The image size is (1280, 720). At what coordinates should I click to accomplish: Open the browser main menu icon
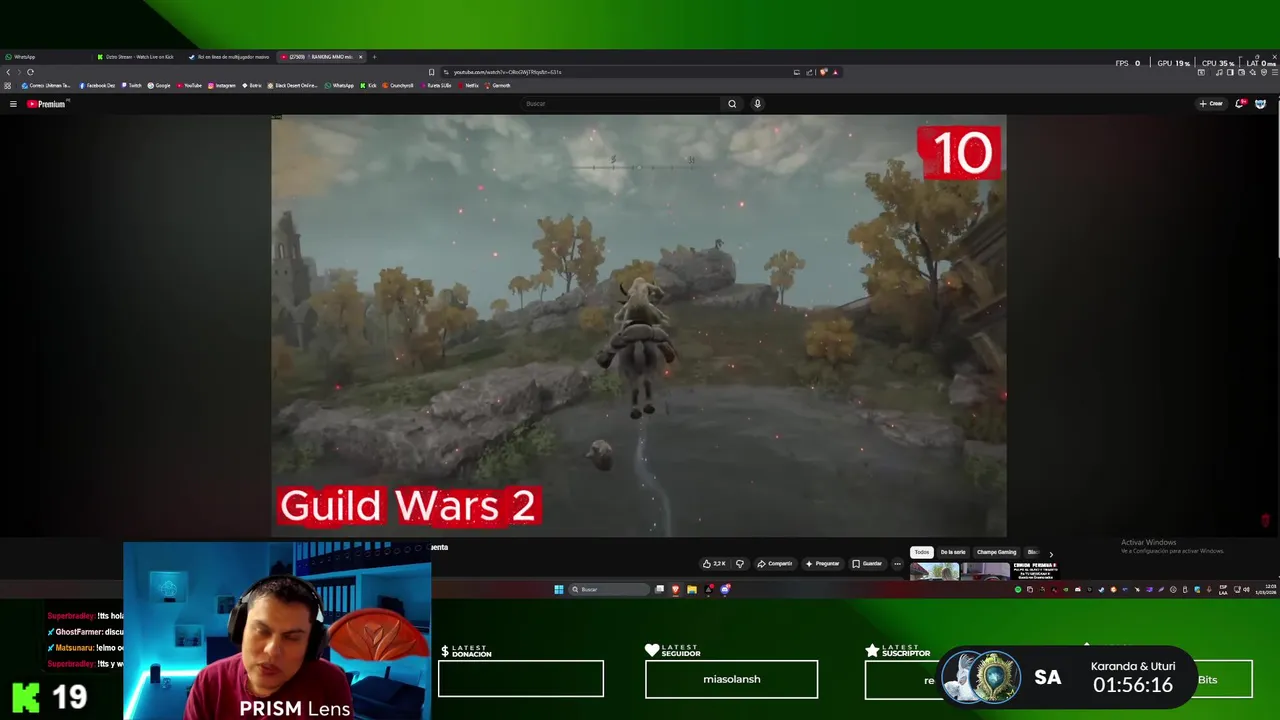[x=1275, y=72]
